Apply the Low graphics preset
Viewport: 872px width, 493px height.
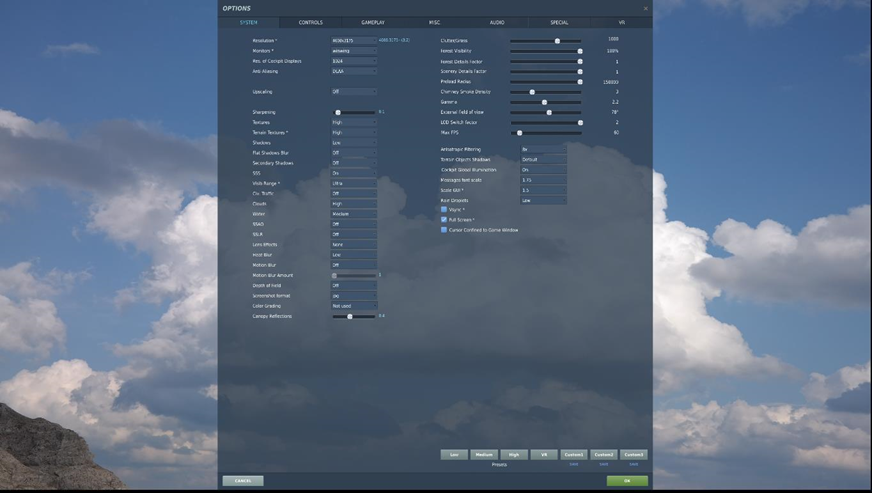[454, 455]
